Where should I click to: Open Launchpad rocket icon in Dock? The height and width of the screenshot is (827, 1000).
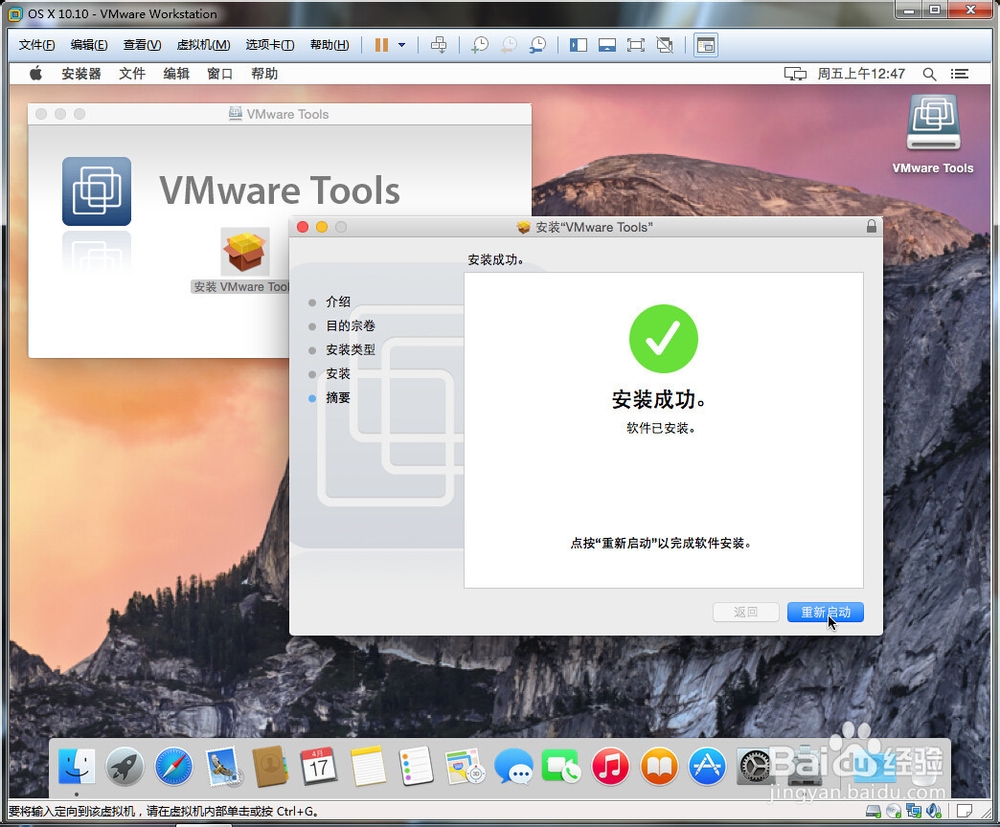125,766
